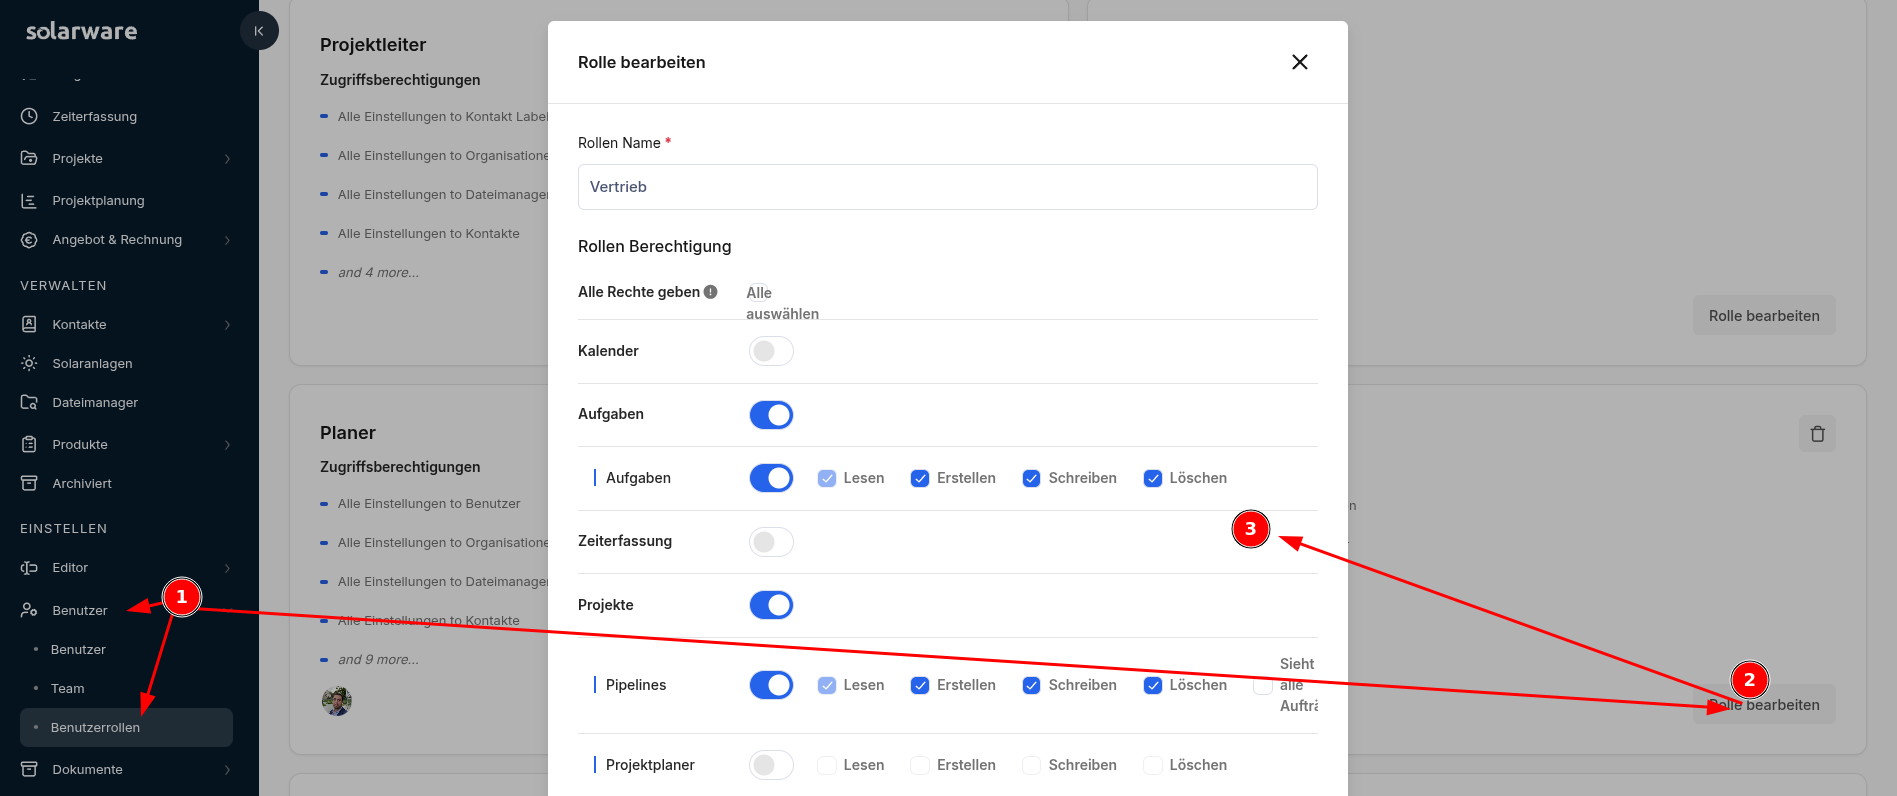The height and width of the screenshot is (796, 1897).
Task: Click the Projektplanung icon in sidebar
Action: click(x=29, y=200)
